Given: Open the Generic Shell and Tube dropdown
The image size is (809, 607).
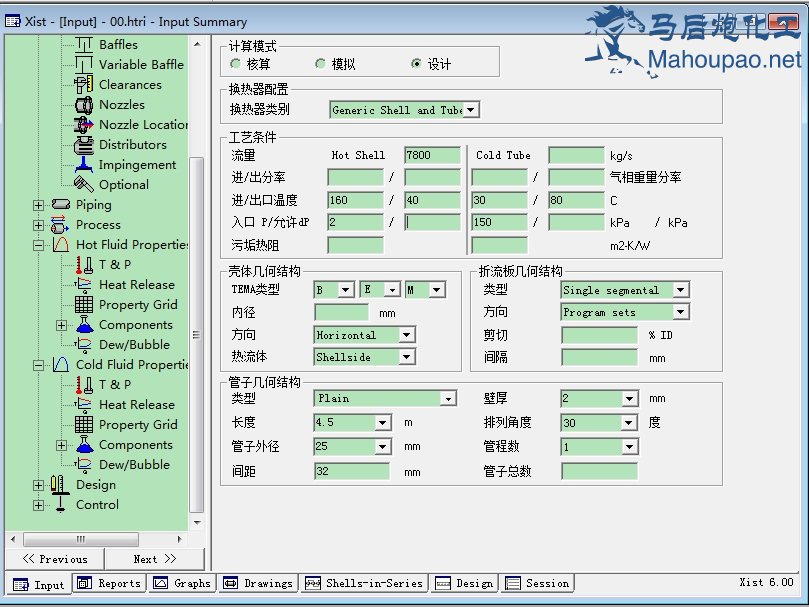Looking at the screenshot, I should click(471, 110).
